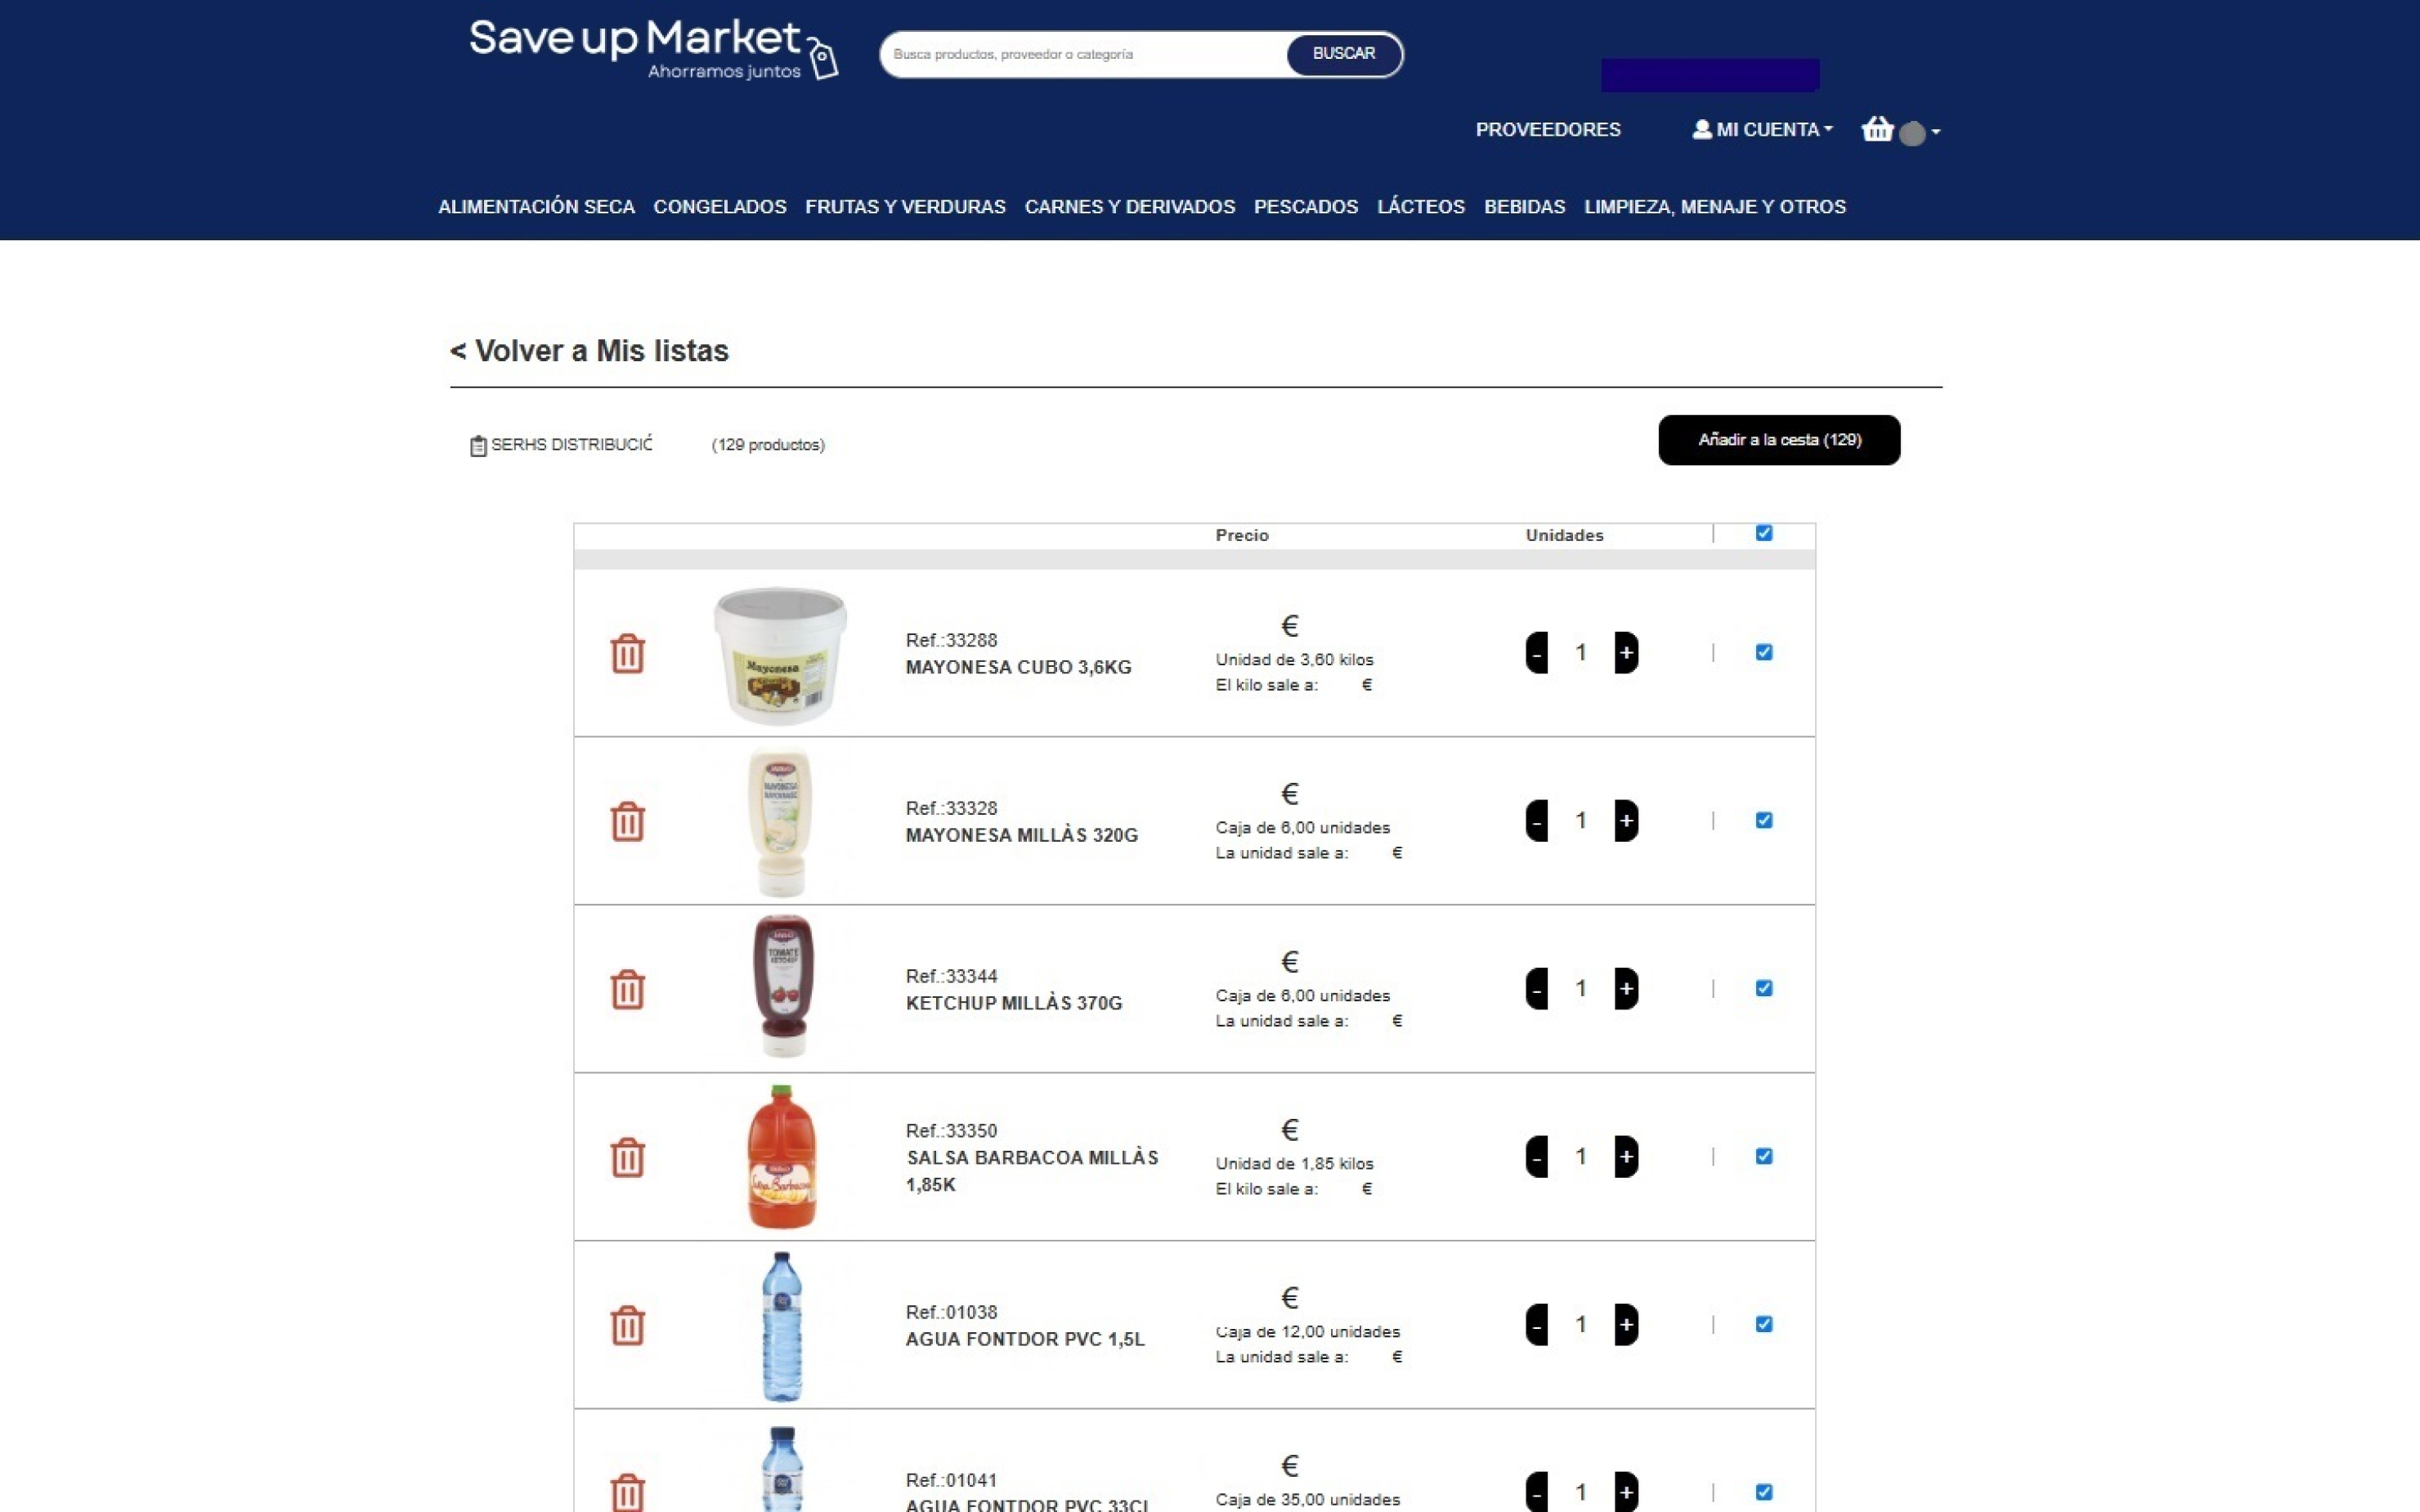Click trash icon for AGUA FONTDOR PVC 33CL
This screenshot has width=2420, height=1512.
pyautogui.click(x=627, y=1492)
